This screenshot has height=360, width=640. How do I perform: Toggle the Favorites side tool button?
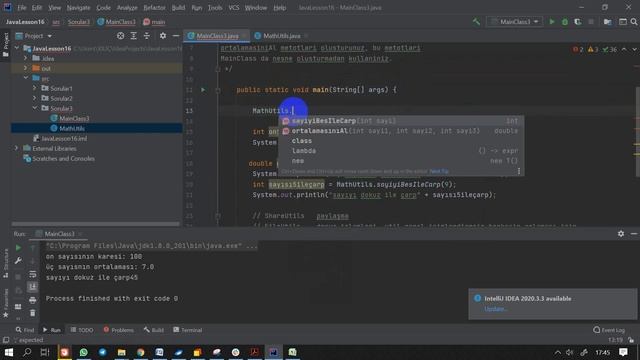[5, 303]
